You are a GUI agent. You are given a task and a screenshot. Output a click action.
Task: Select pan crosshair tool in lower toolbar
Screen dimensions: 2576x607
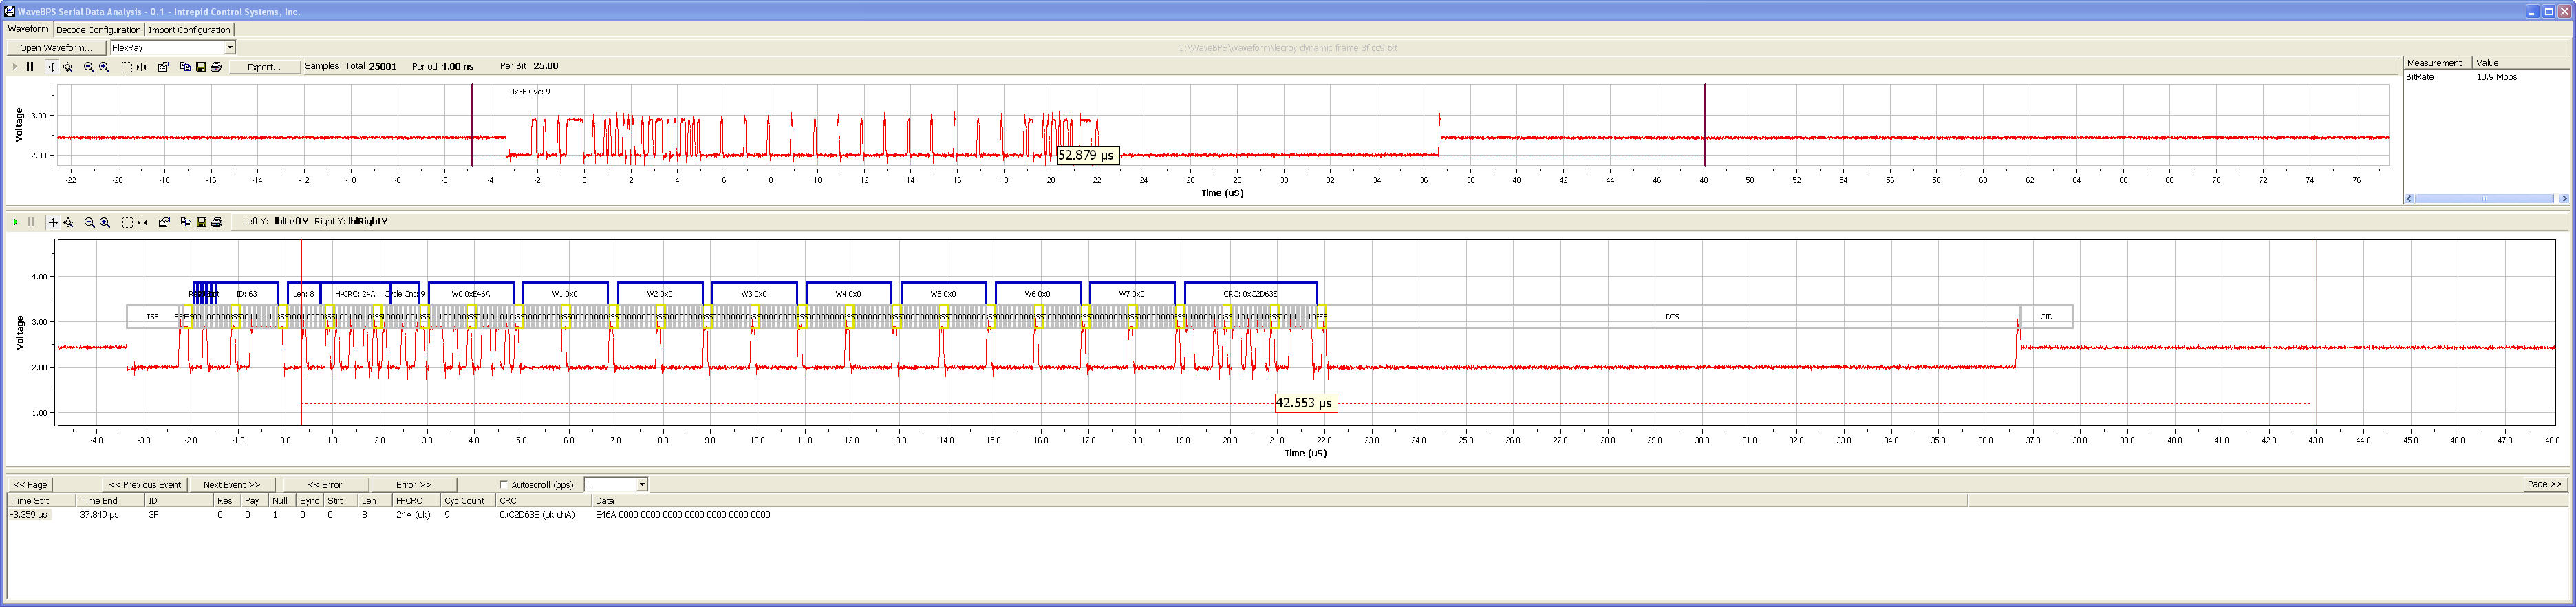(x=53, y=222)
